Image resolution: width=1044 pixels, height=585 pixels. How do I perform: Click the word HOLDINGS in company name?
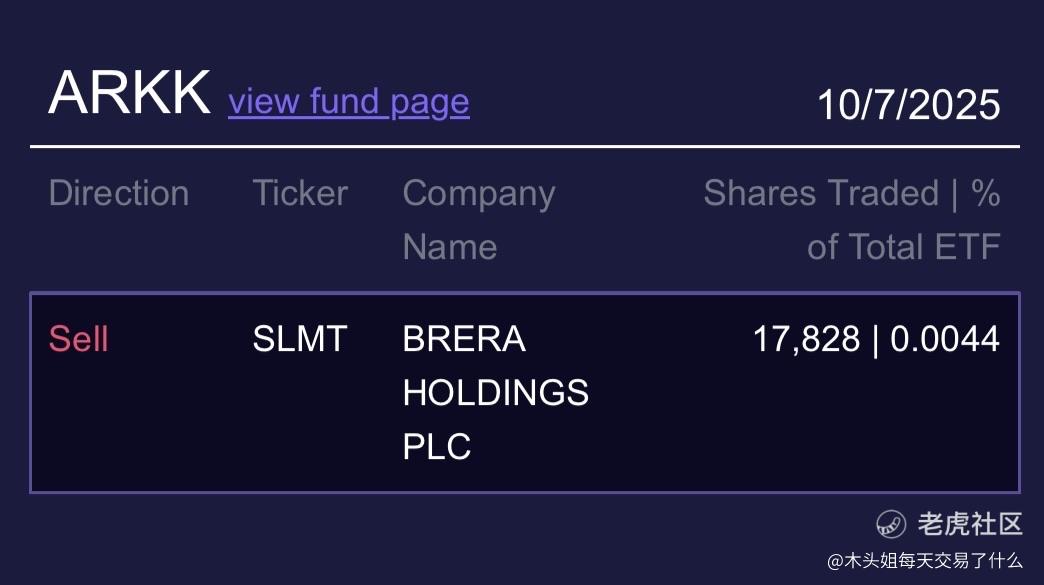[495, 393]
